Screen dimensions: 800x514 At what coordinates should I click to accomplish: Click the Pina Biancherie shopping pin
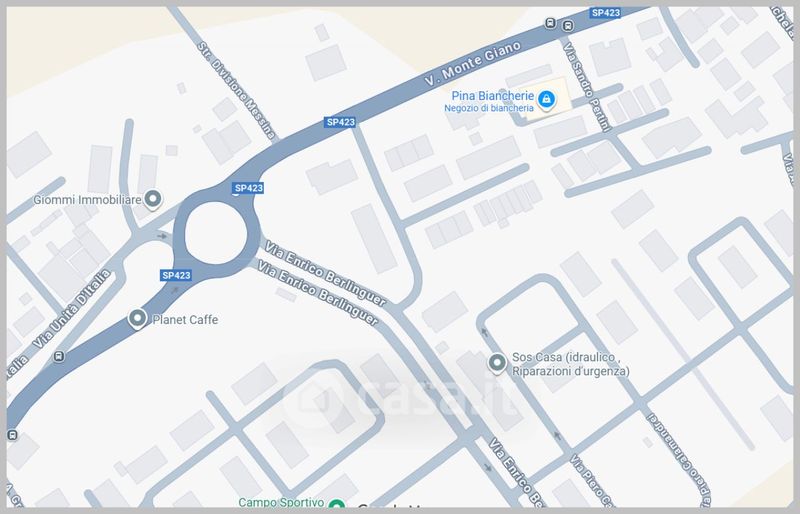pyautogui.click(x=546, y=100)
